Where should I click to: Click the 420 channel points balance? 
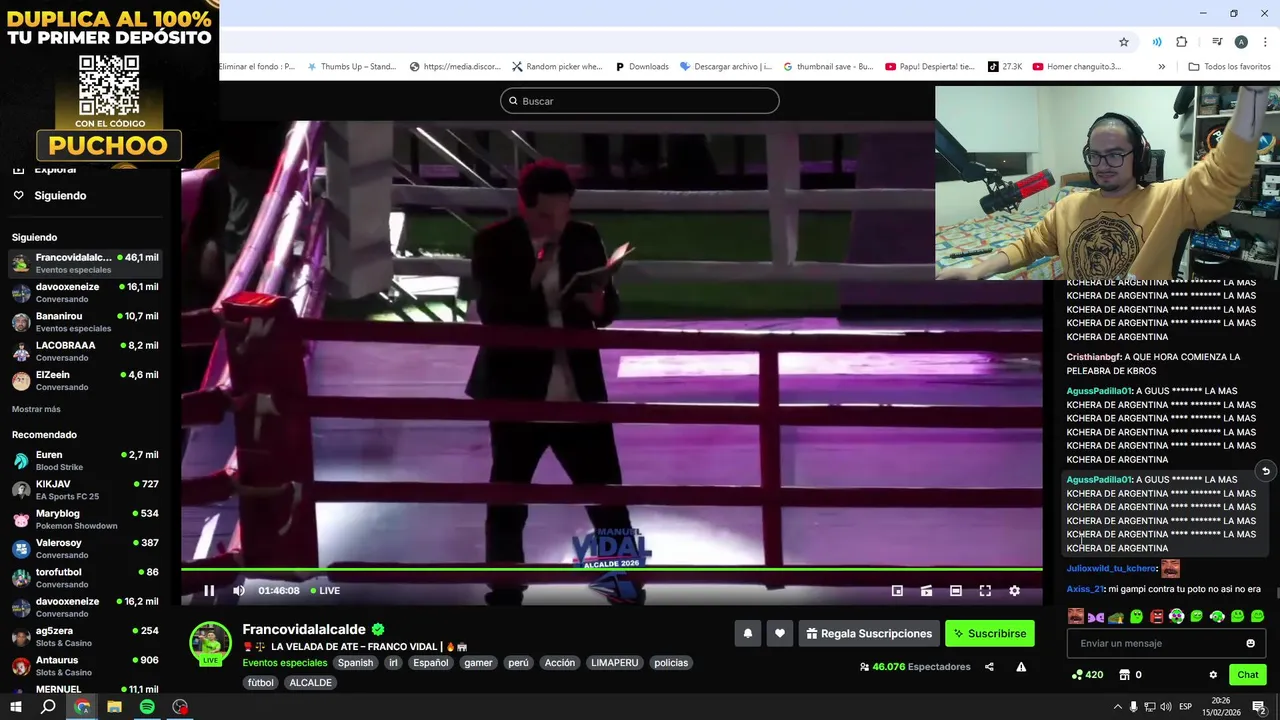(x=1087, y=675)
